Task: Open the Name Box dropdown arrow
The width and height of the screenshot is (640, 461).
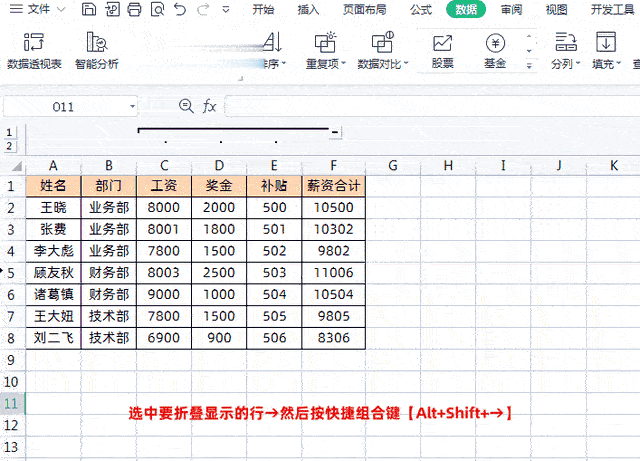Action: pos(132,107)
